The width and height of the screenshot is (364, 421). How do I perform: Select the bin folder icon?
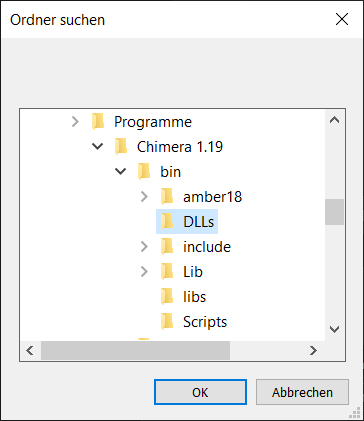(x=144, y=172)
